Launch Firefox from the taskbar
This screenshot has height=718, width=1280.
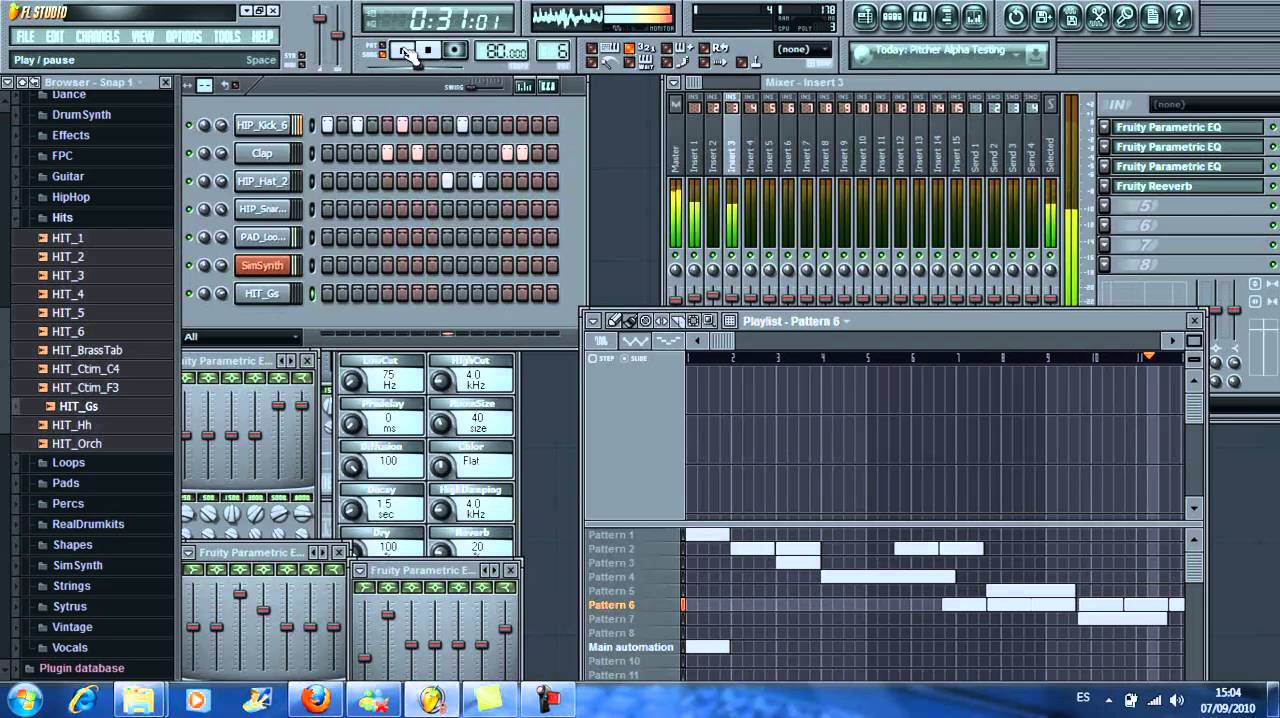tap(315, 699)
